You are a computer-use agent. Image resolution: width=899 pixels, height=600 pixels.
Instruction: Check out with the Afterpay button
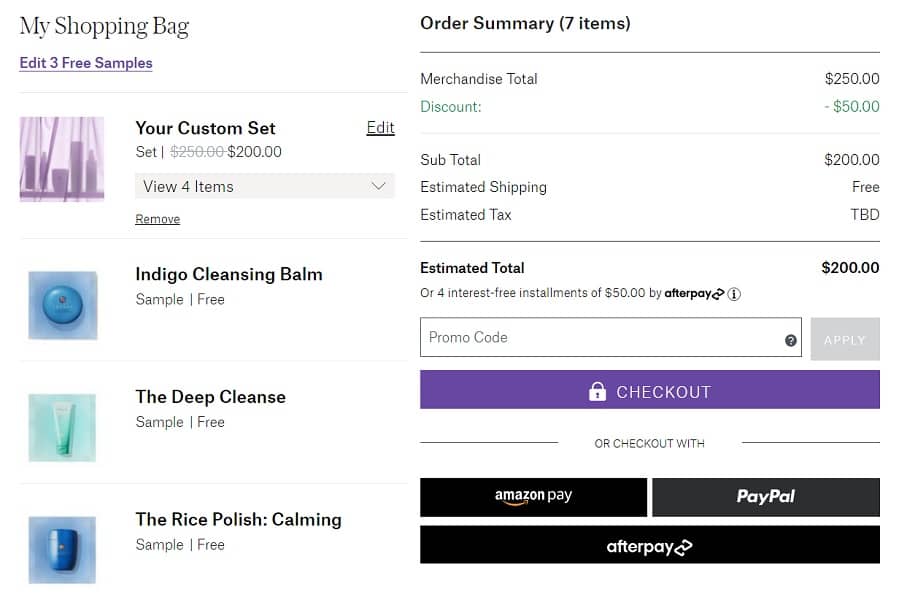tap(650, 546)
